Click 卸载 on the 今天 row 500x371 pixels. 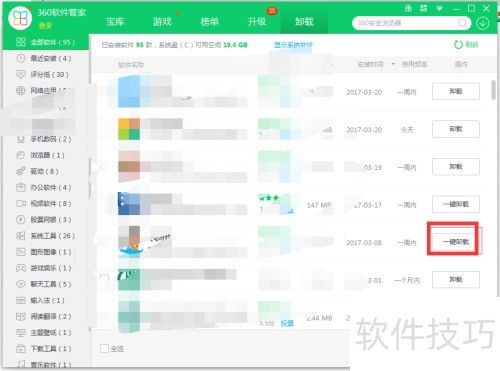(x=456, y=129)
